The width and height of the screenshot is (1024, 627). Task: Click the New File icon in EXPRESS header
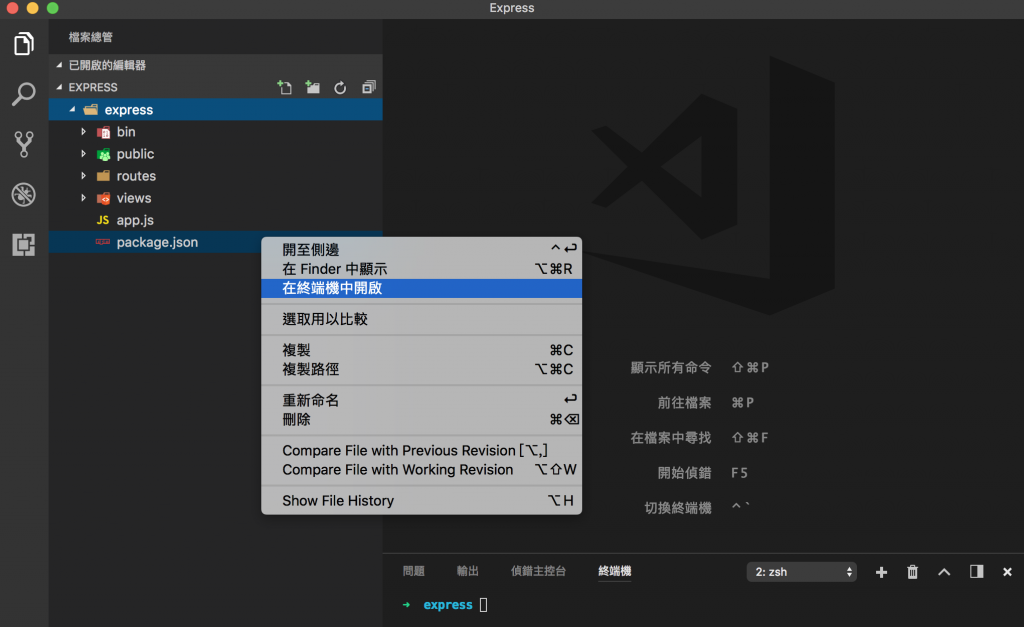pyautogui.click(x=284, y=88)
